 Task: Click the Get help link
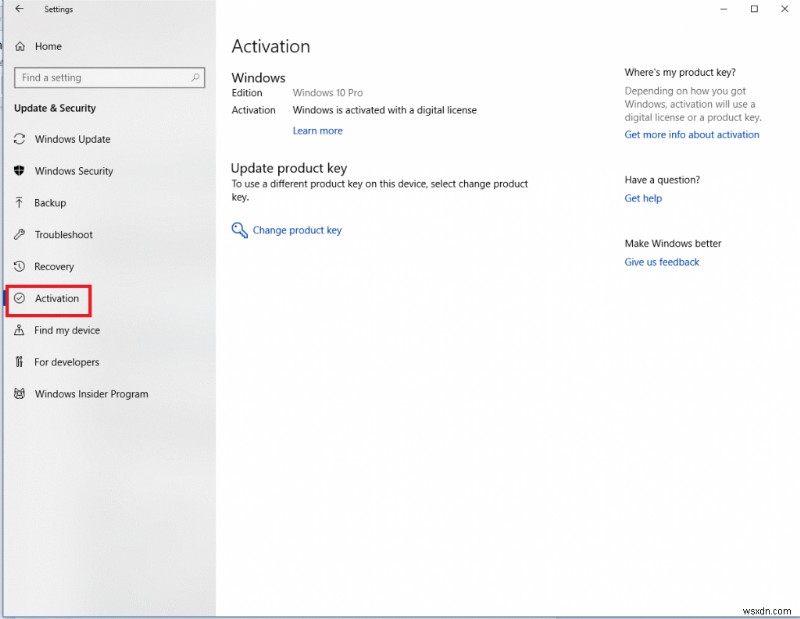coord(643,198)
